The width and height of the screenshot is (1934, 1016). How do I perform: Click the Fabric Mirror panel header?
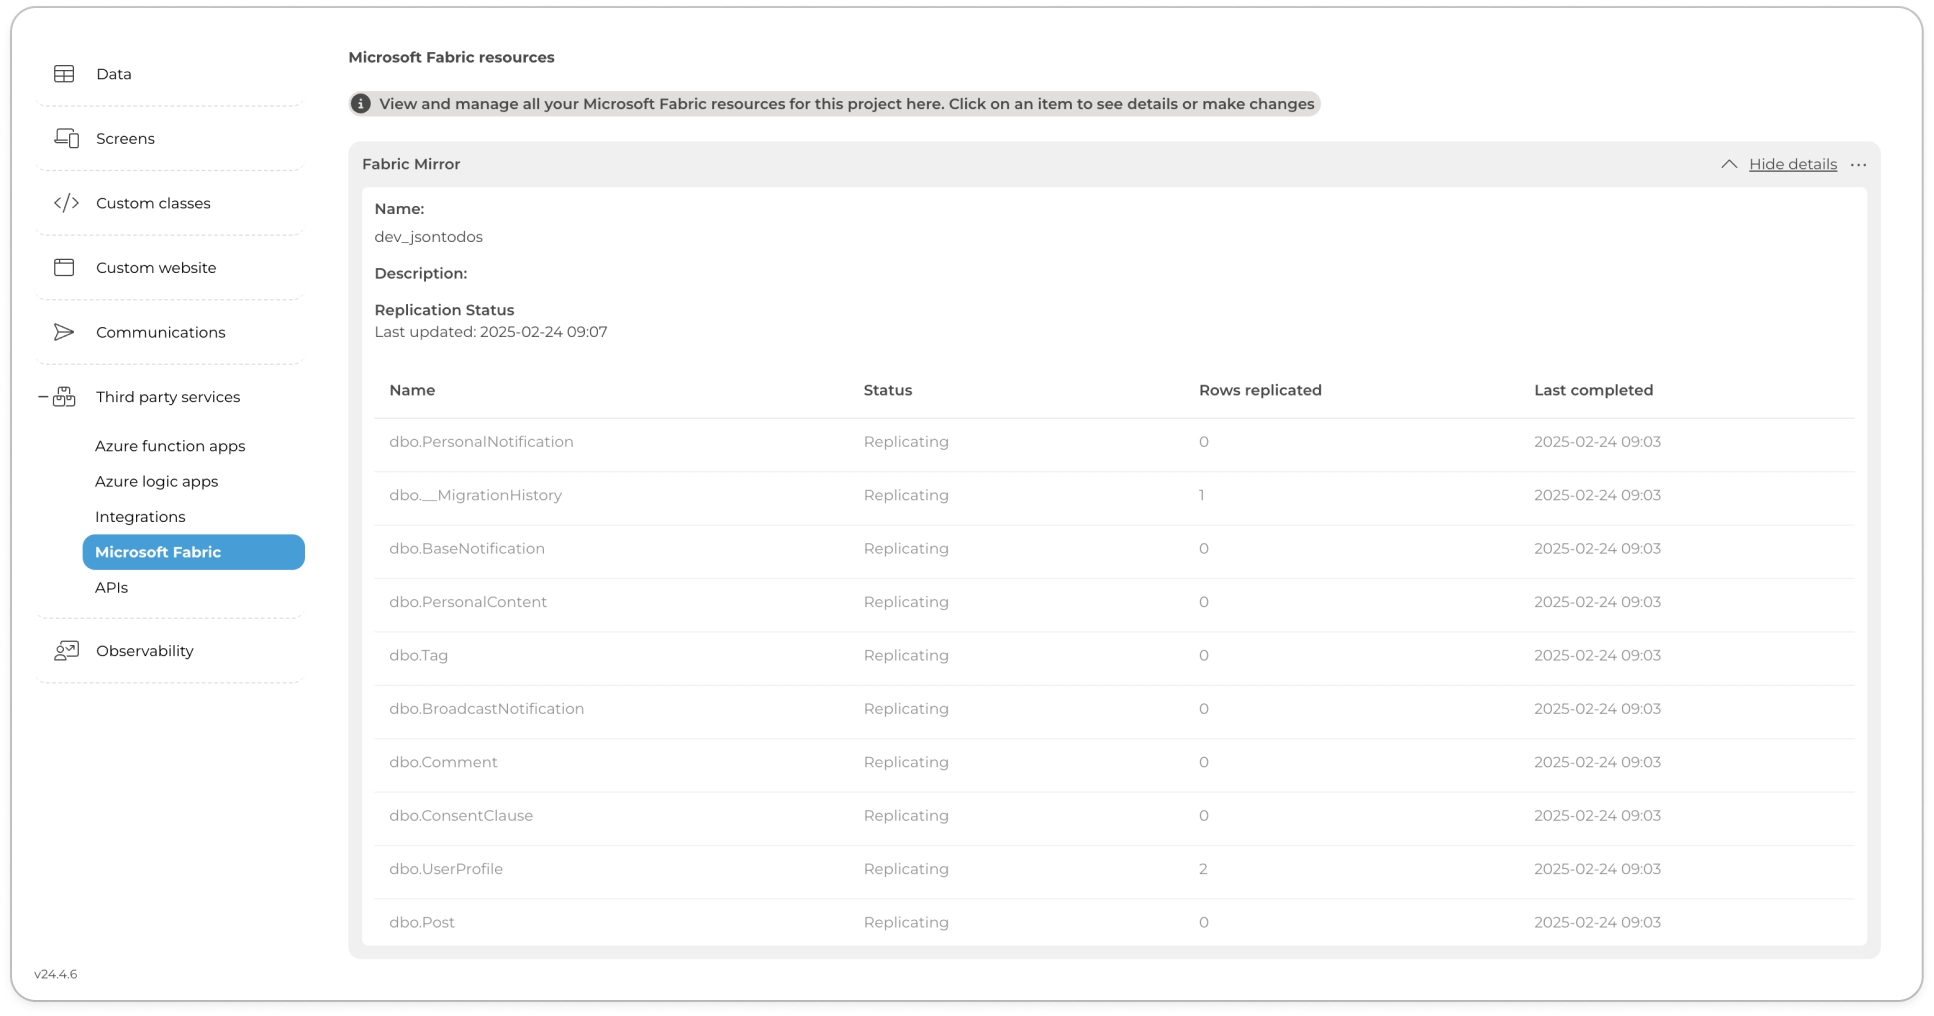pos(411,164)
